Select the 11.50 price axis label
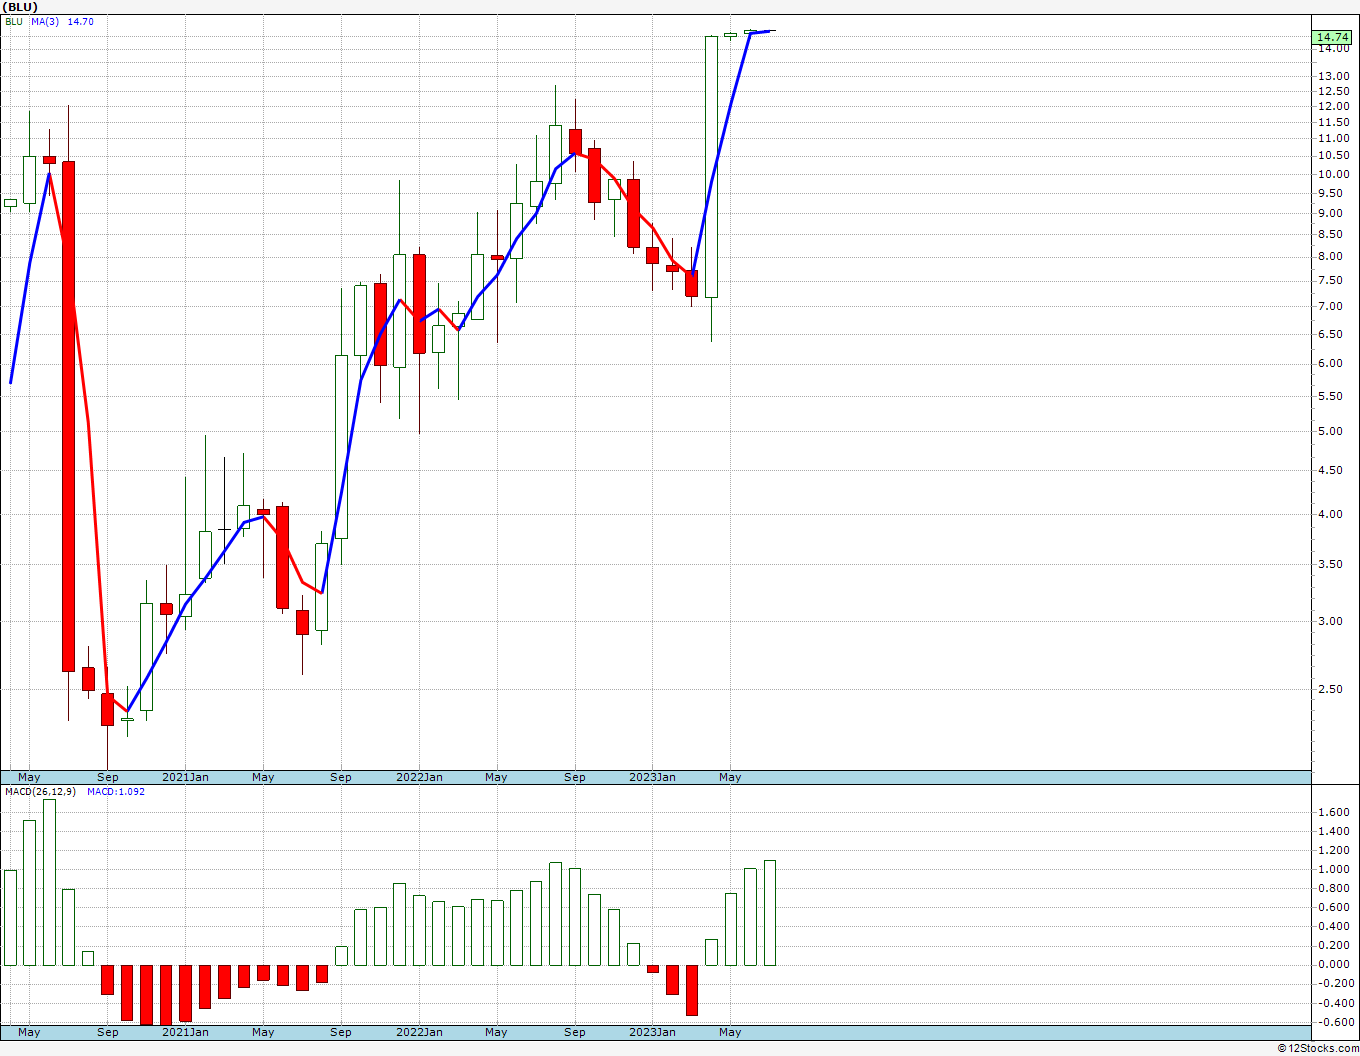Screen dimensions: 1360x1056 coord(1333,122)
